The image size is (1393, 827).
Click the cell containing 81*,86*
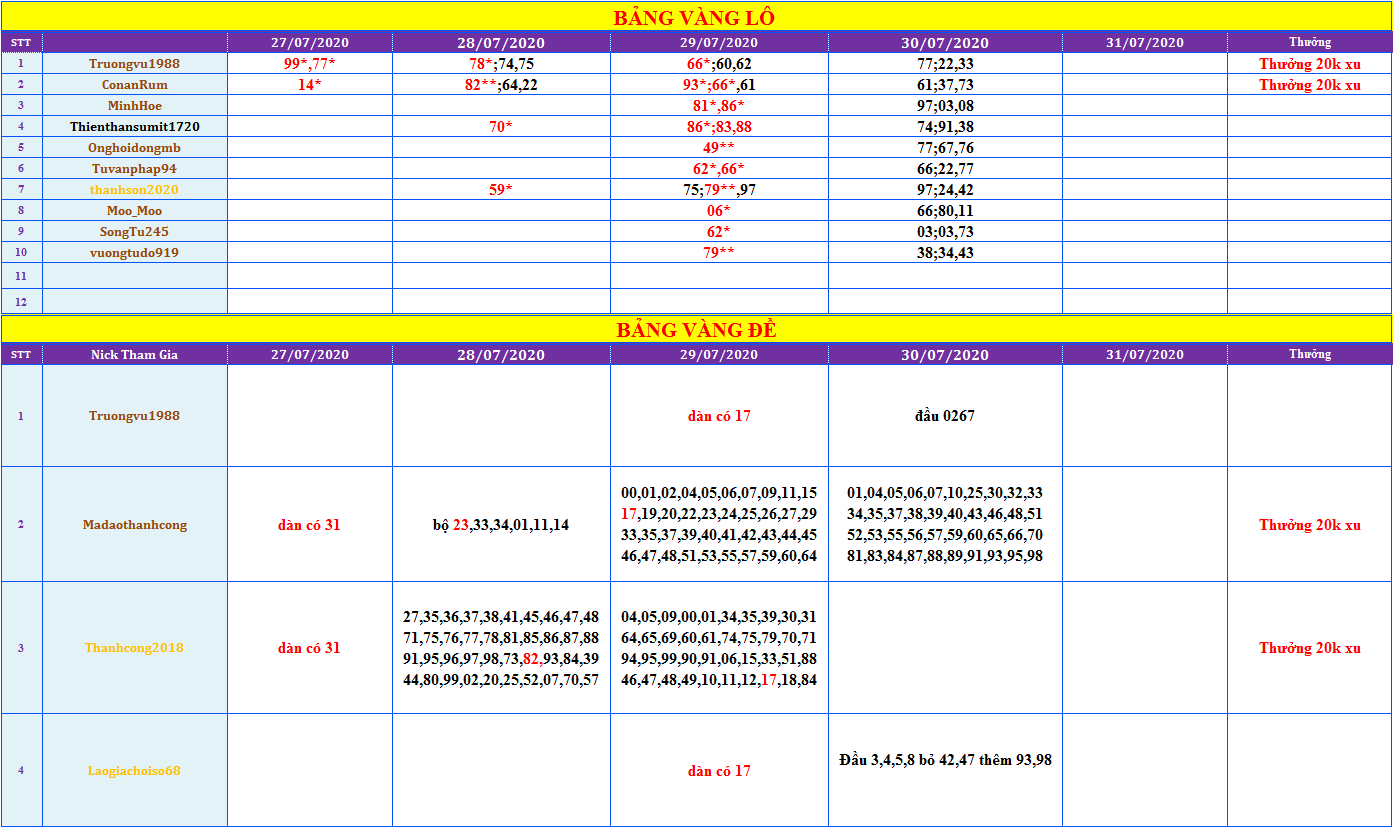click(719, 105)
